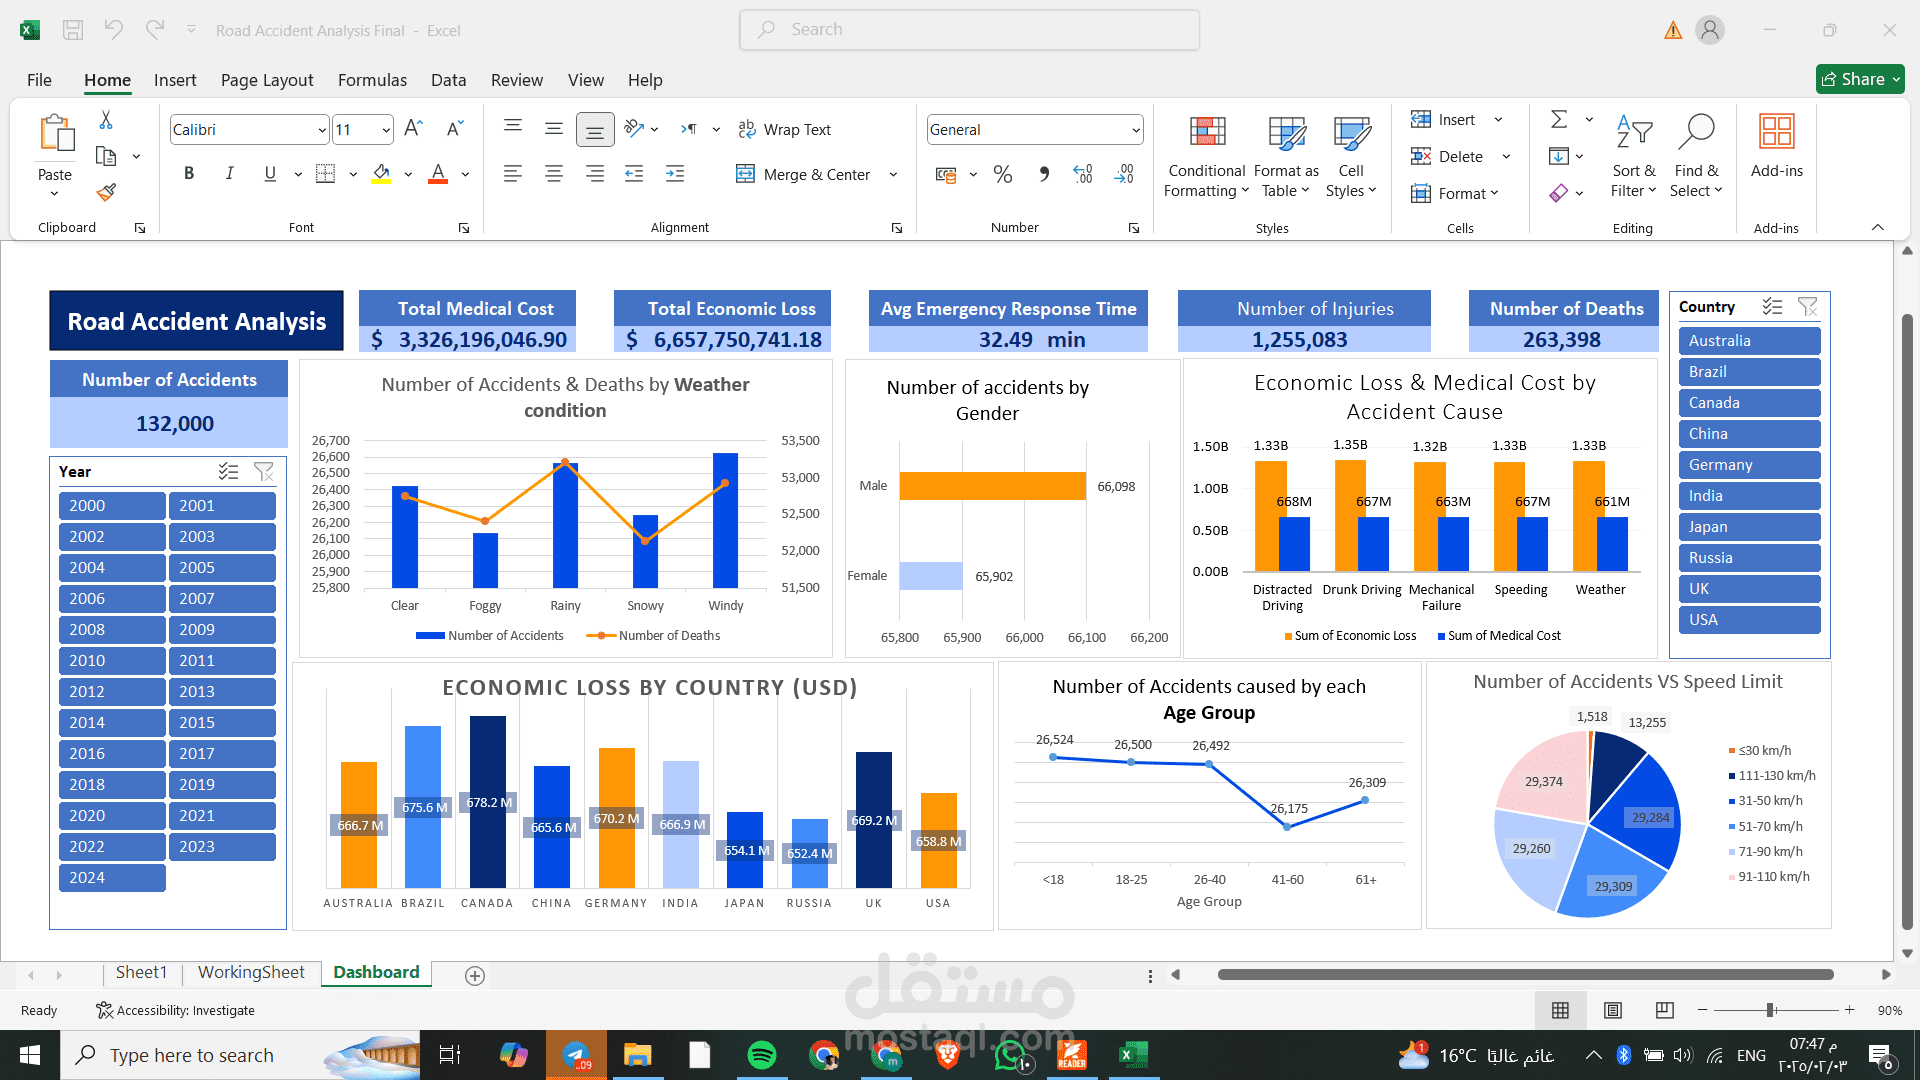Viewport: 1920px width, 1080px height.
Task: Toggle Underline formatting
Action: tap(270, 174)
